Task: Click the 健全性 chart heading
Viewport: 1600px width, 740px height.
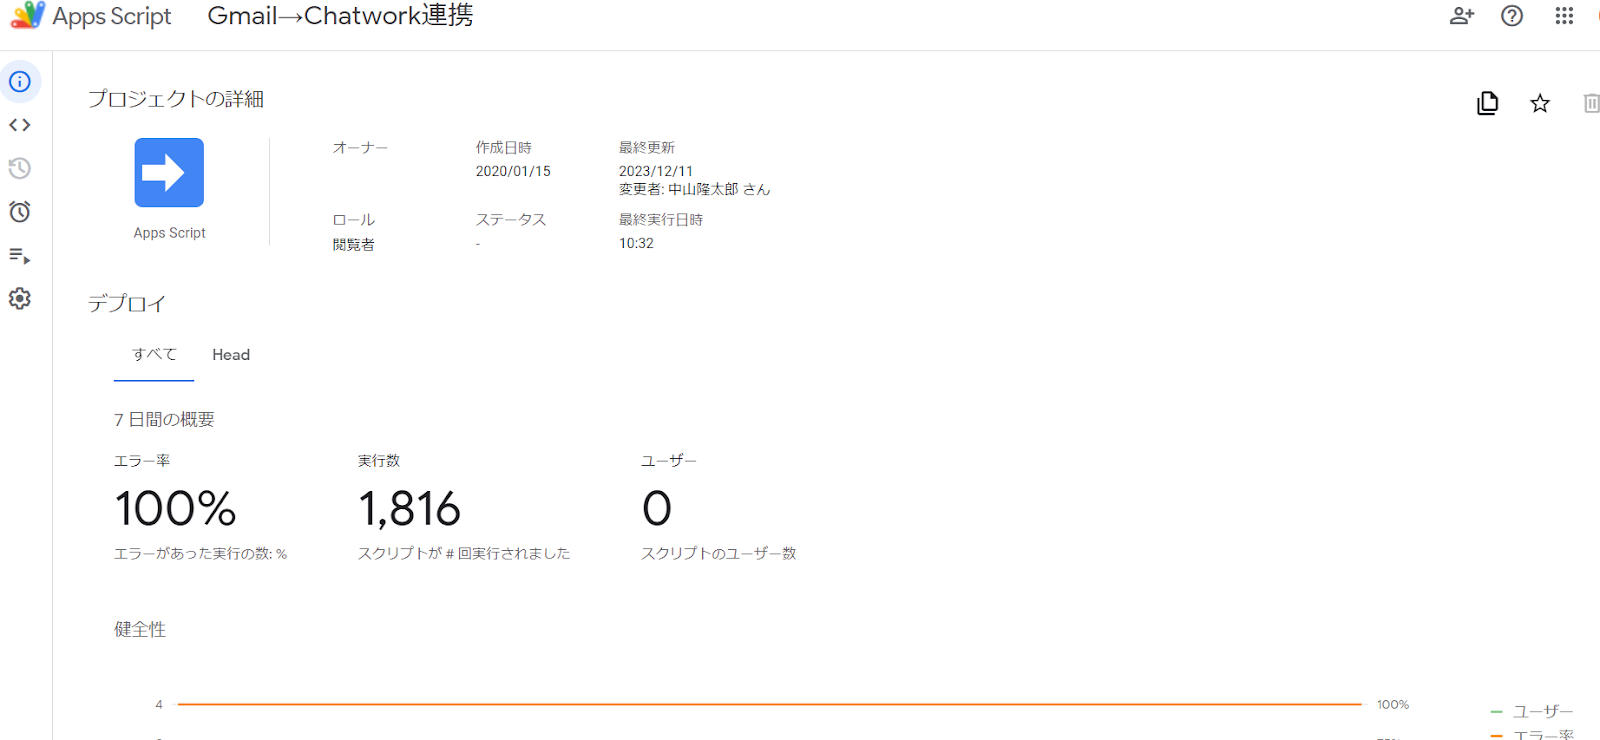Action: [140, 629]
